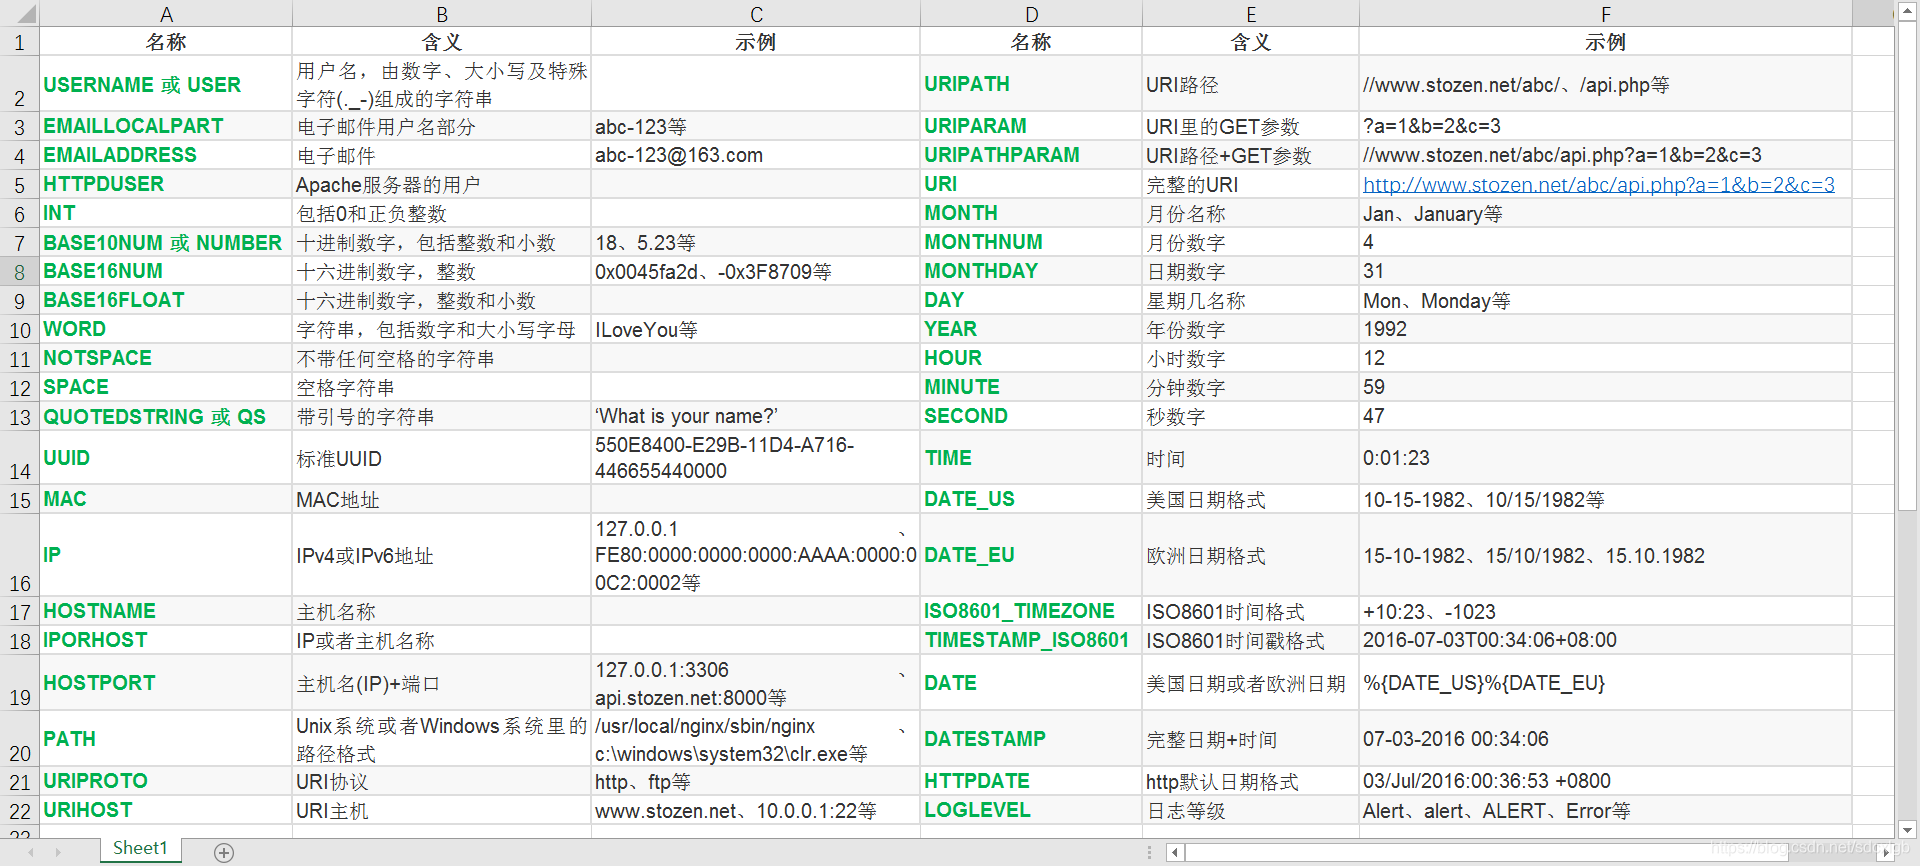Select the 0:01:23 time example cell

[1605, 458]
